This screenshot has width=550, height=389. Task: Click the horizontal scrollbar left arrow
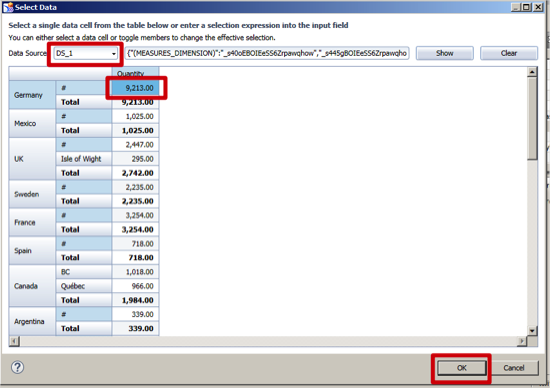click(x=14, y=341)
